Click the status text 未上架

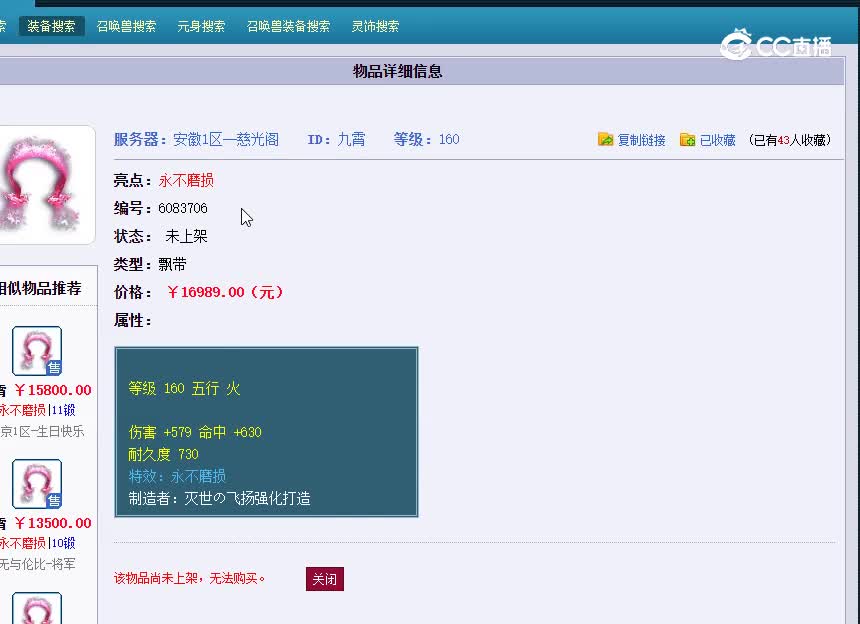[x=186, y=236]
